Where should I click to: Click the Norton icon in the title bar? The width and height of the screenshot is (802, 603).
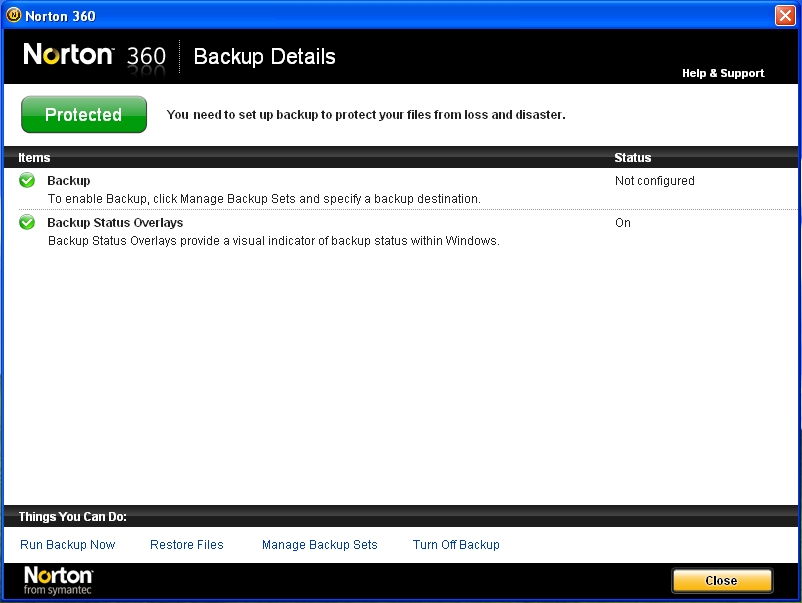(13, 15)
